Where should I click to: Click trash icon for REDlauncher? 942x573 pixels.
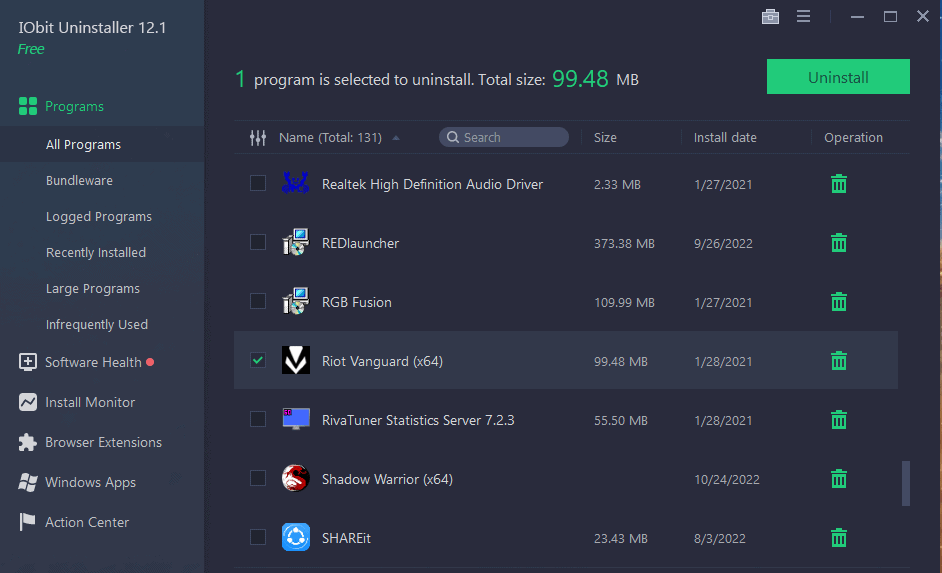pyautogui.click(x=839, y=243)
